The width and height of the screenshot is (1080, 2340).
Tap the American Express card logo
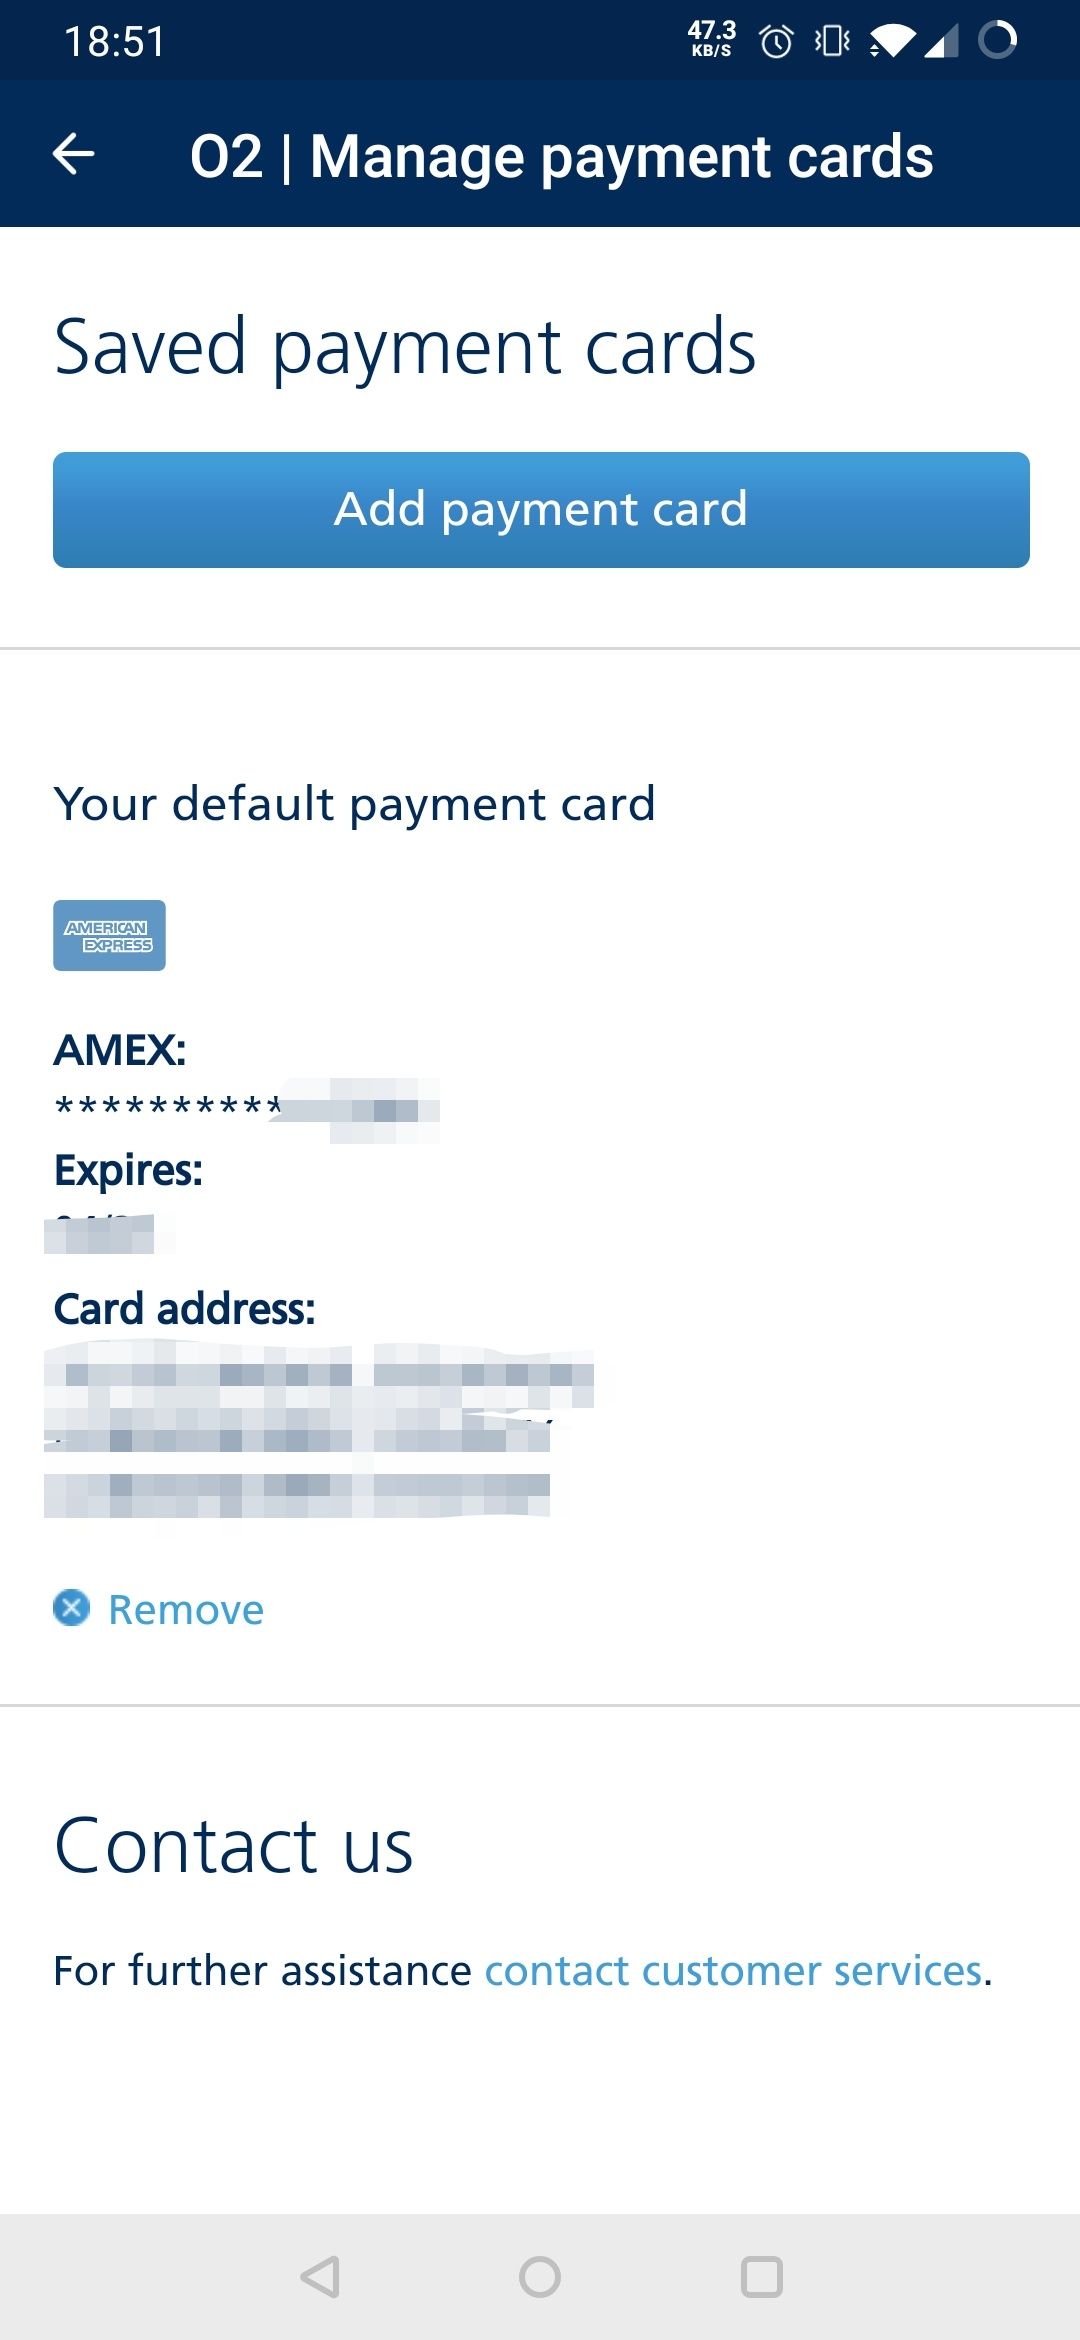point(109,935)
